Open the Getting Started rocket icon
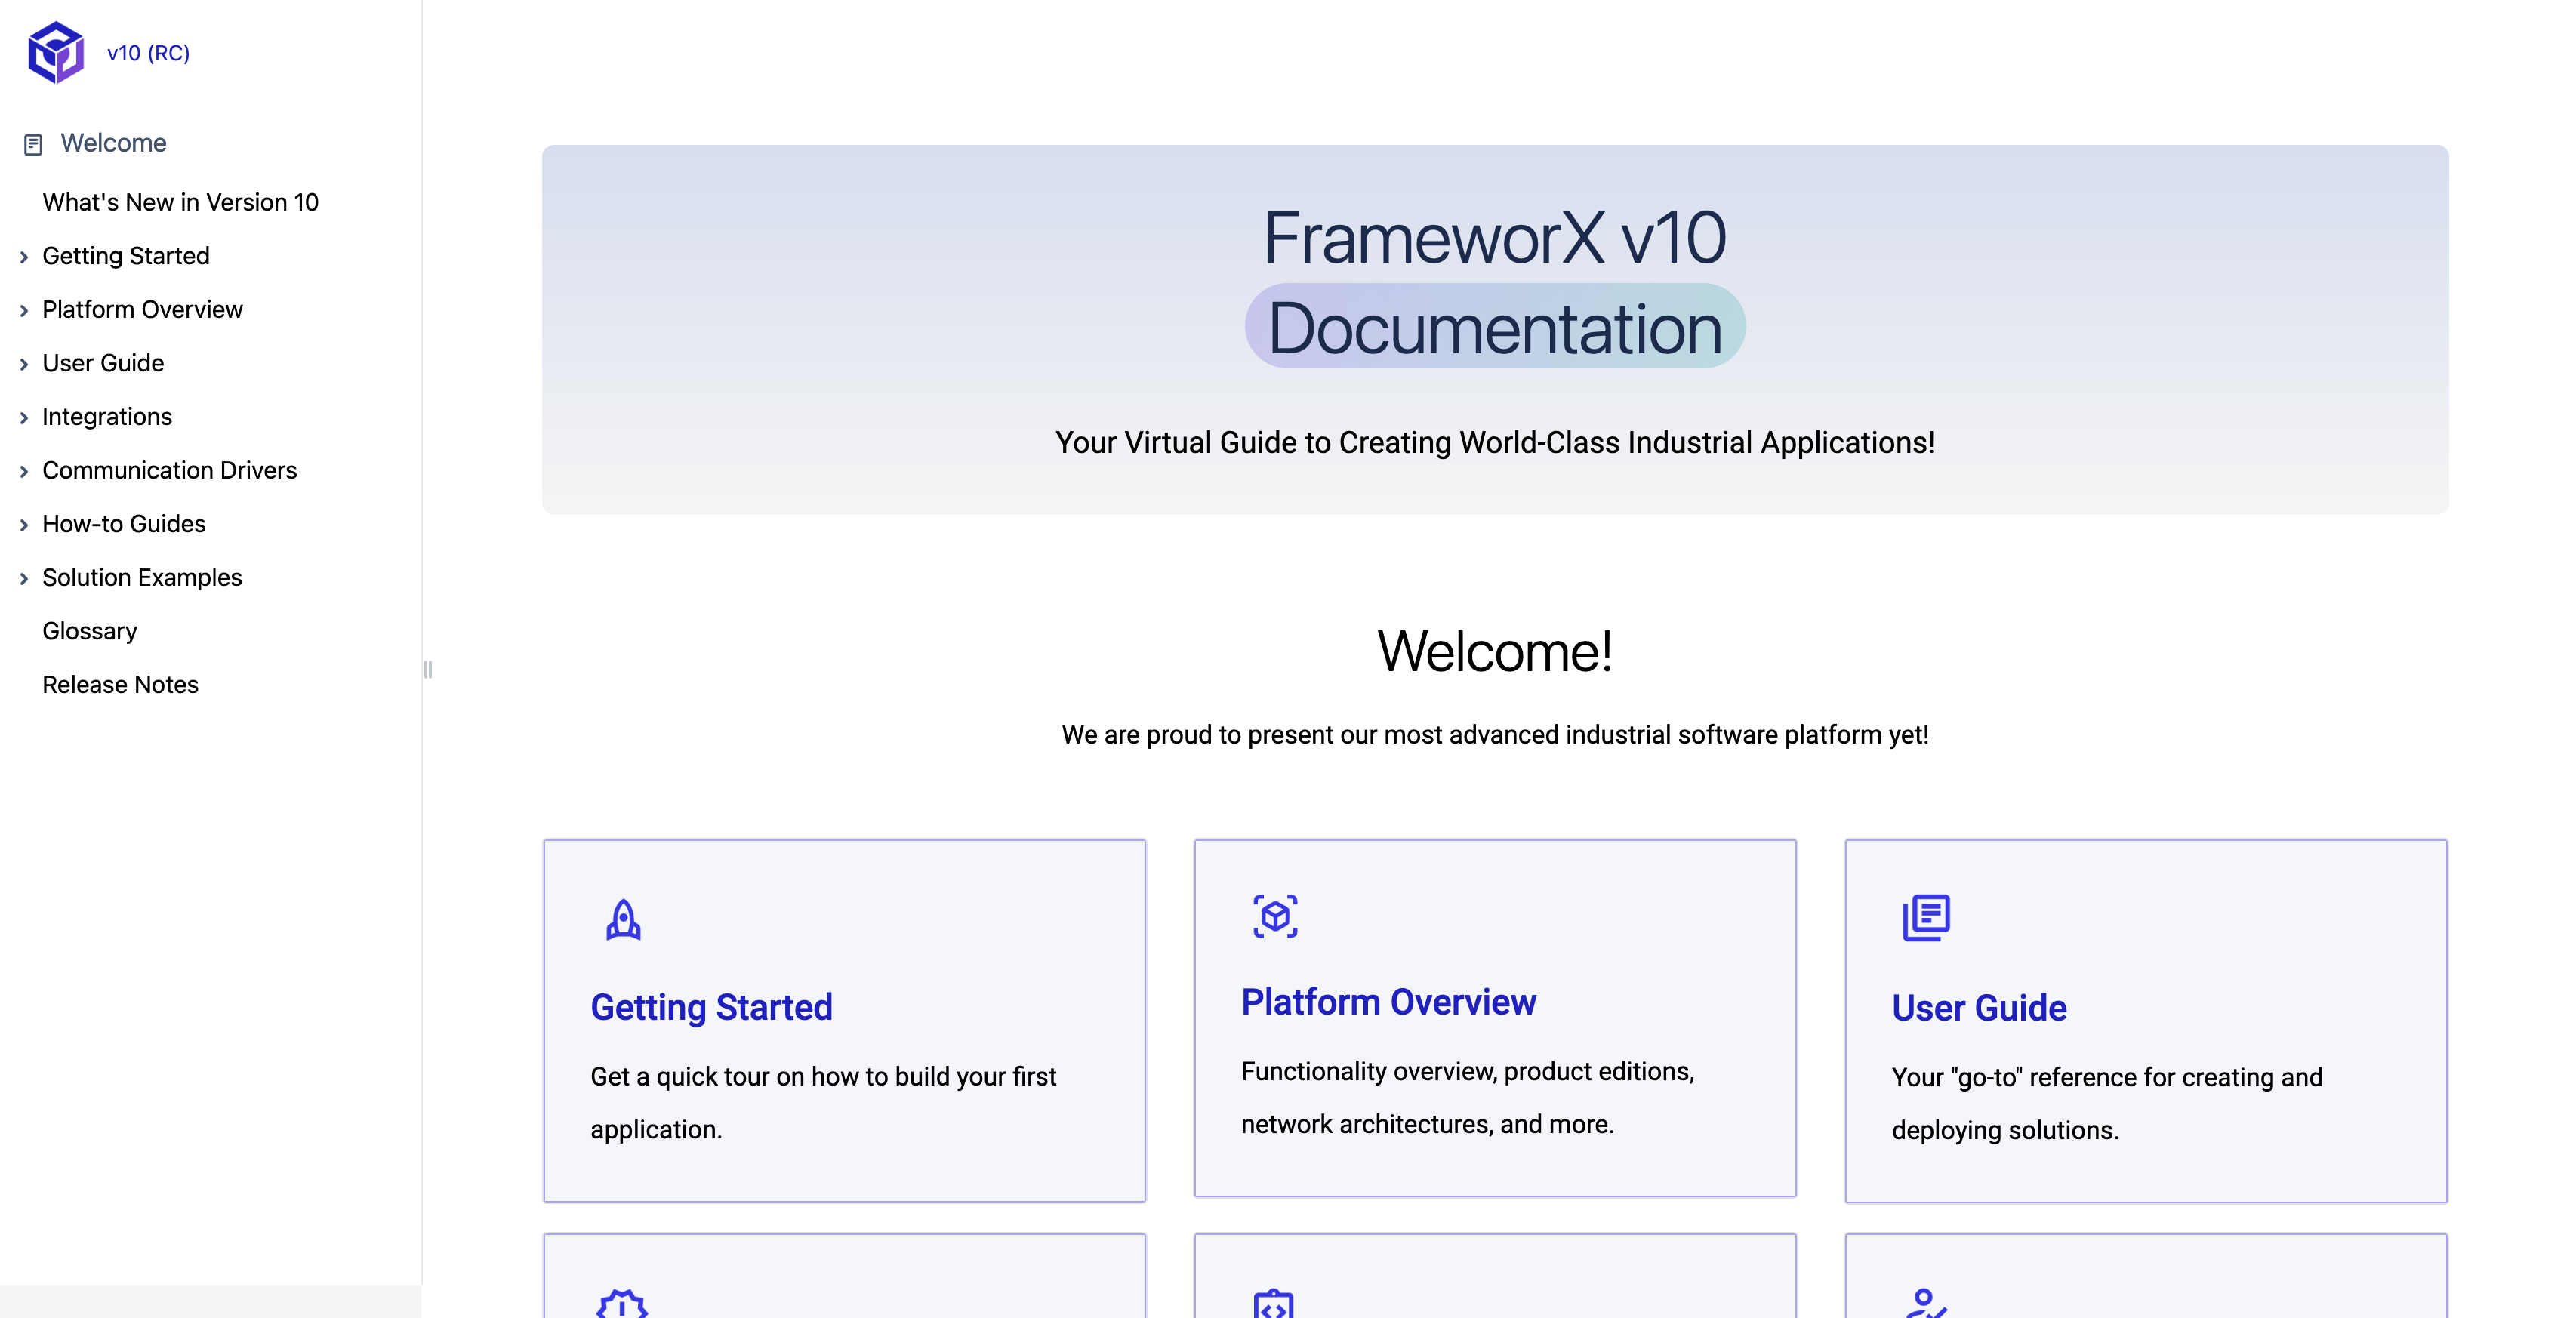Viewport: 2576px width, 1318px height. point(624,918)
